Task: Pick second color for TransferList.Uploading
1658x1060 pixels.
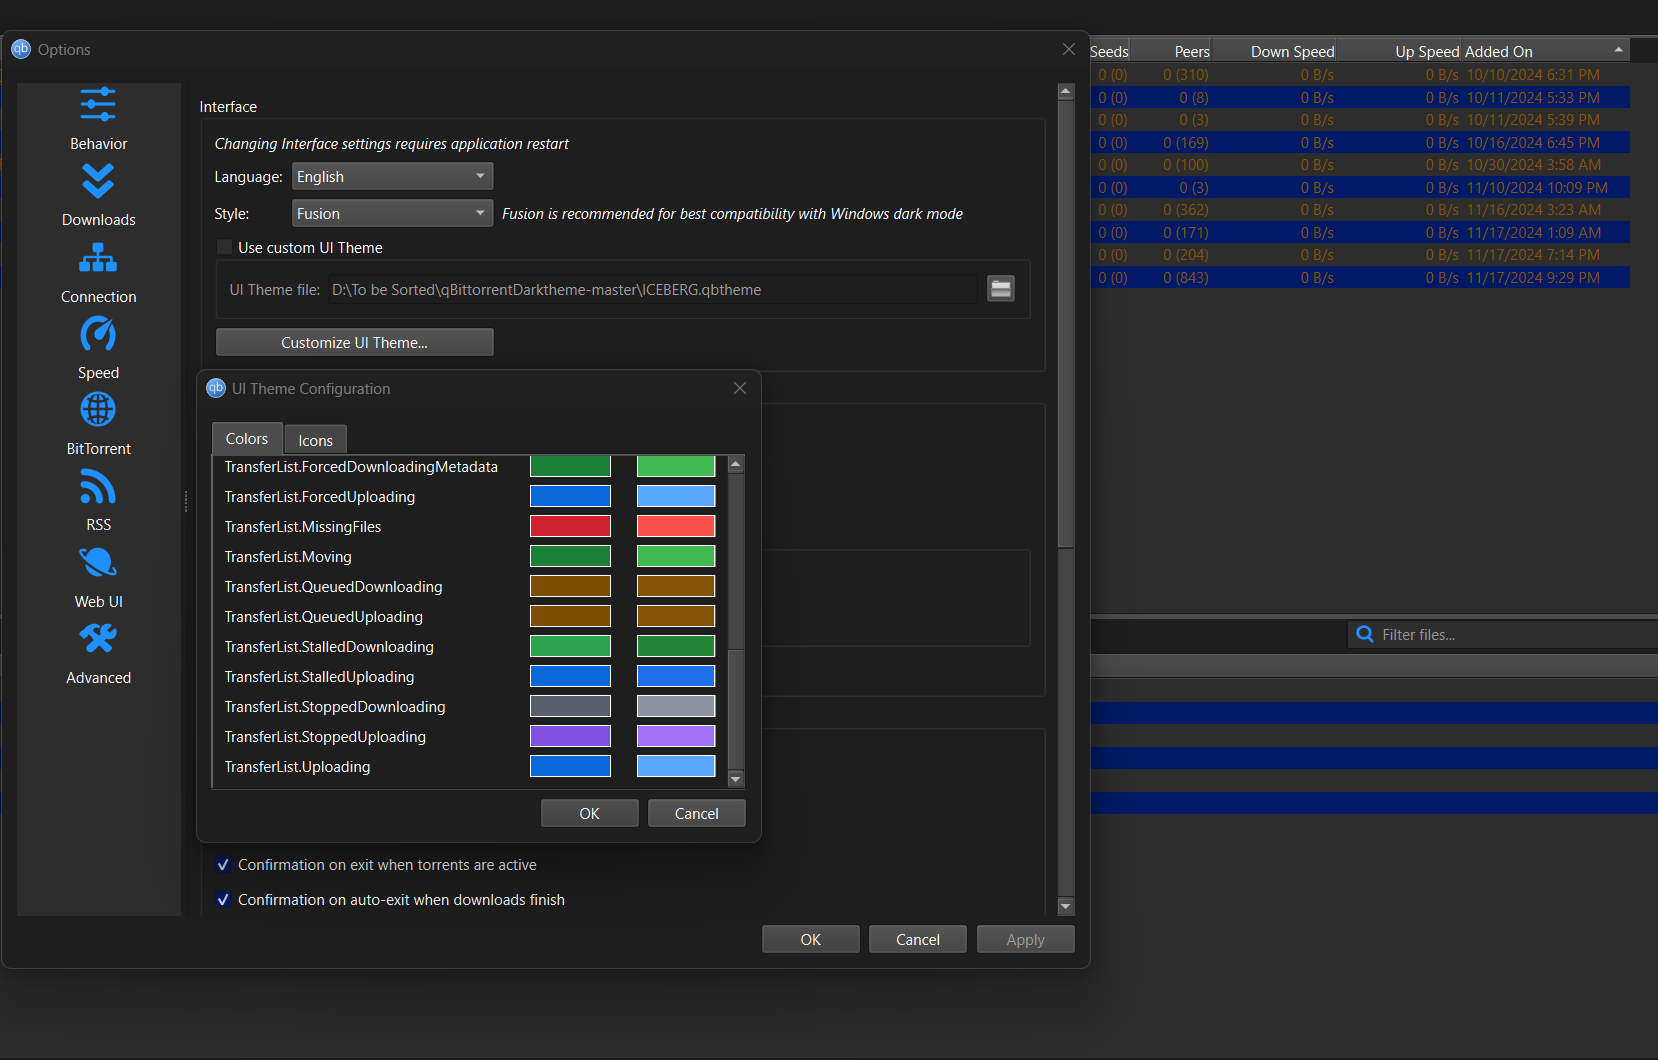Action: [676, 766]
